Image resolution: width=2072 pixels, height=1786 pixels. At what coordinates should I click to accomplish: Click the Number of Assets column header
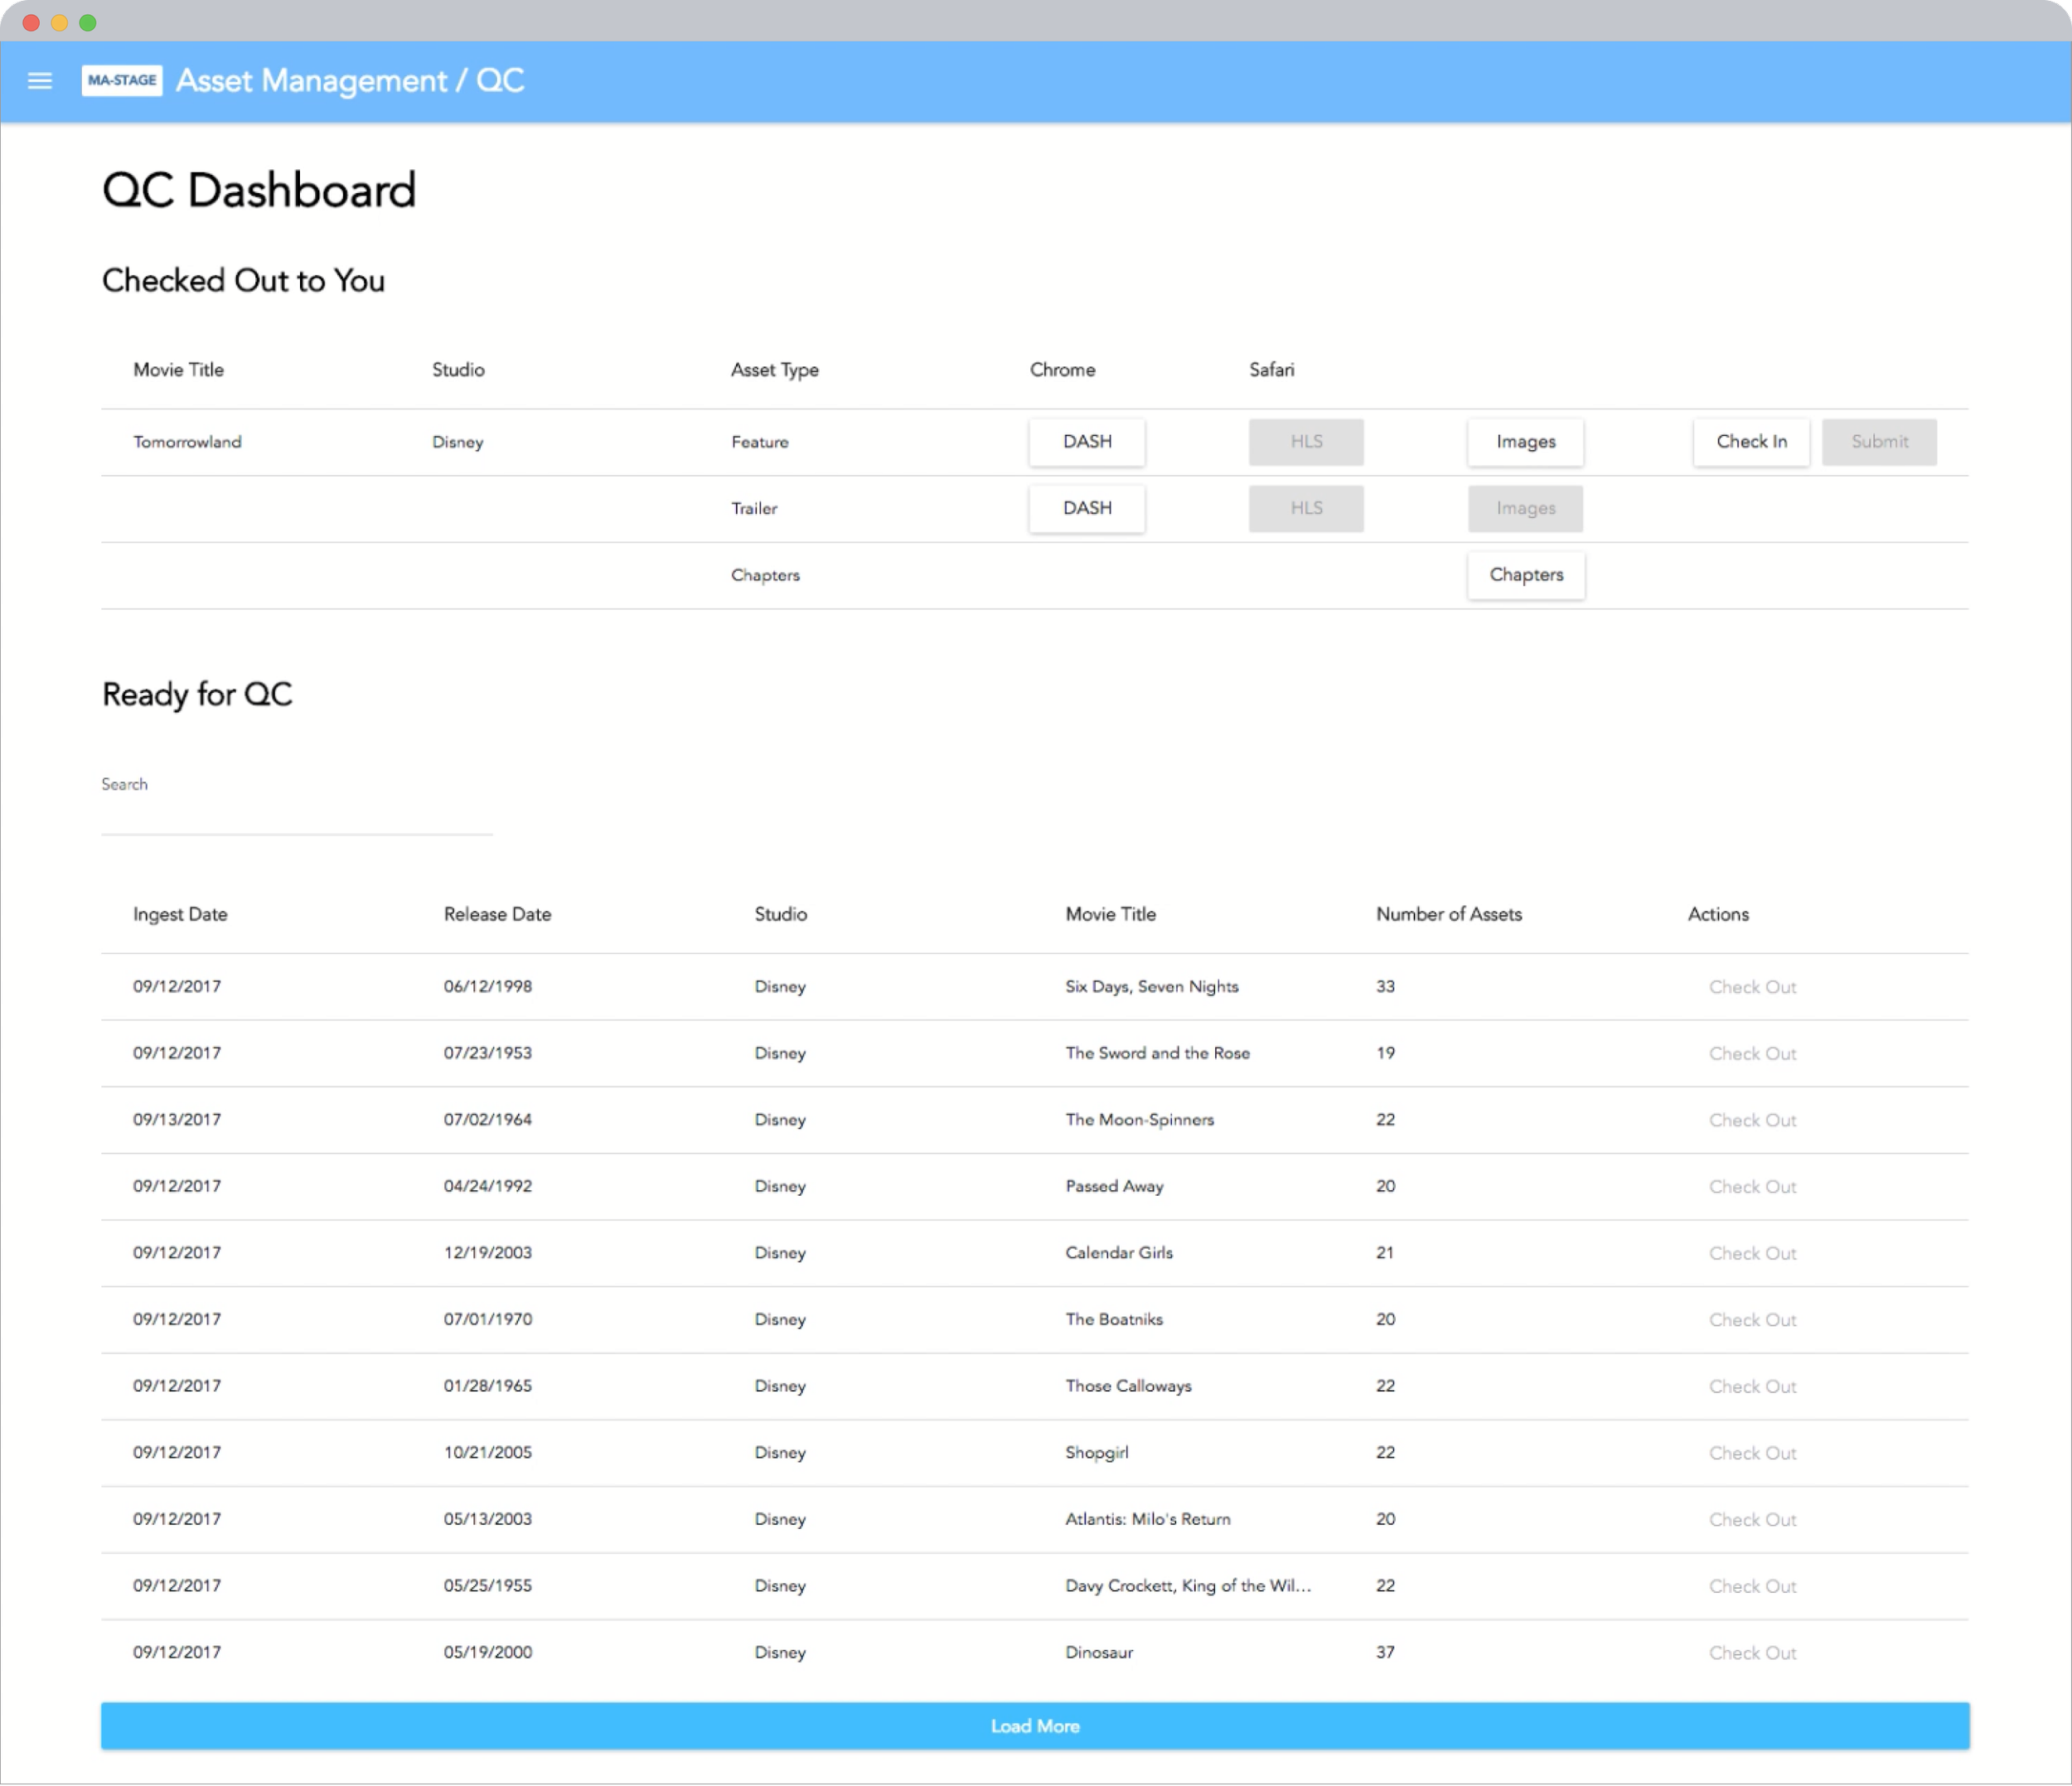pyautogui.click(x=1448, y=914)
